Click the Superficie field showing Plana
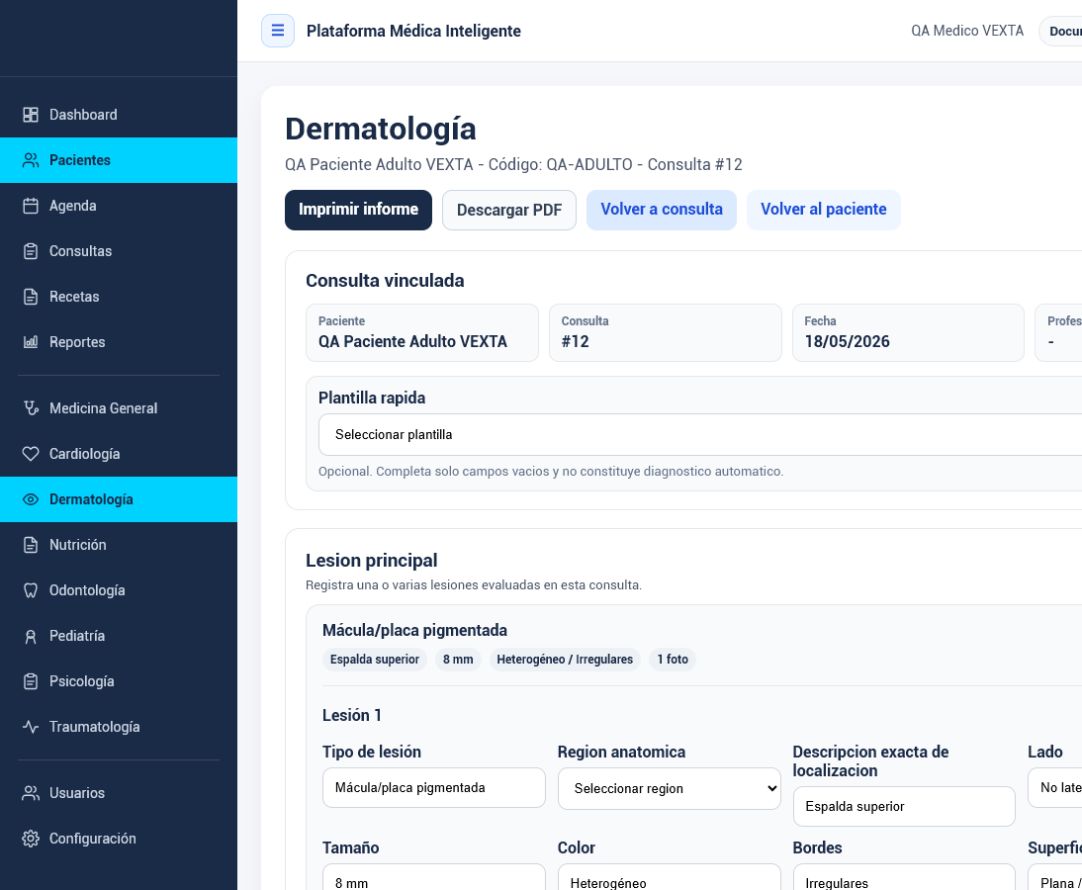This screenshot has width=1082, height=890. tap(1054, 877)
